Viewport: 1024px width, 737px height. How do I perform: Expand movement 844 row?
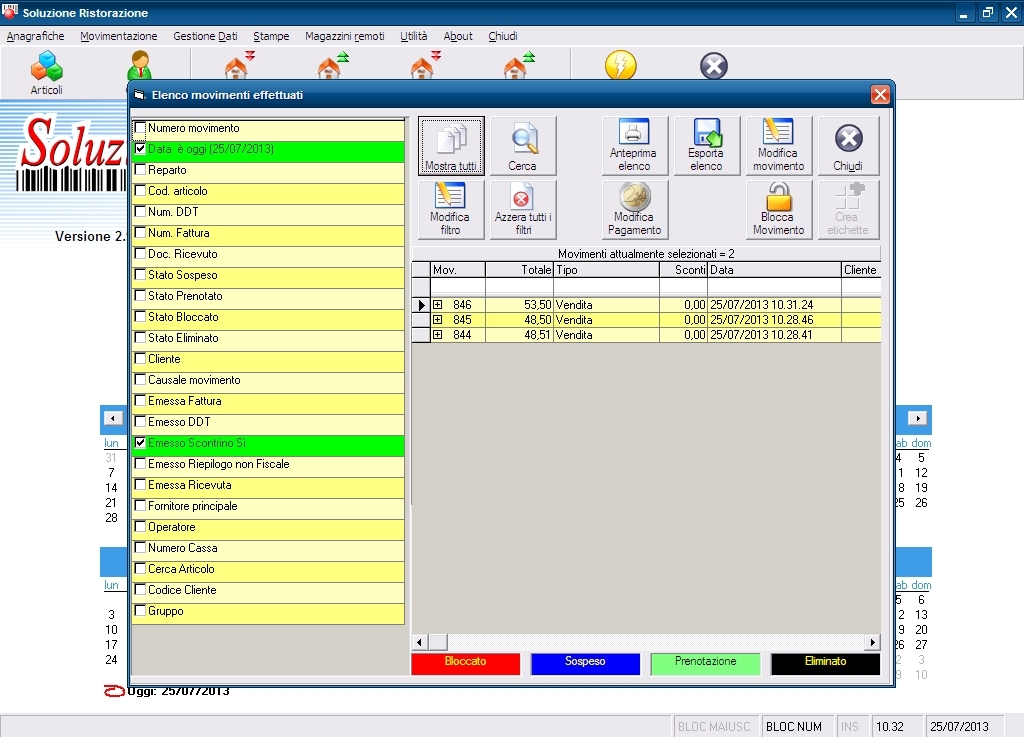point(438,335)
